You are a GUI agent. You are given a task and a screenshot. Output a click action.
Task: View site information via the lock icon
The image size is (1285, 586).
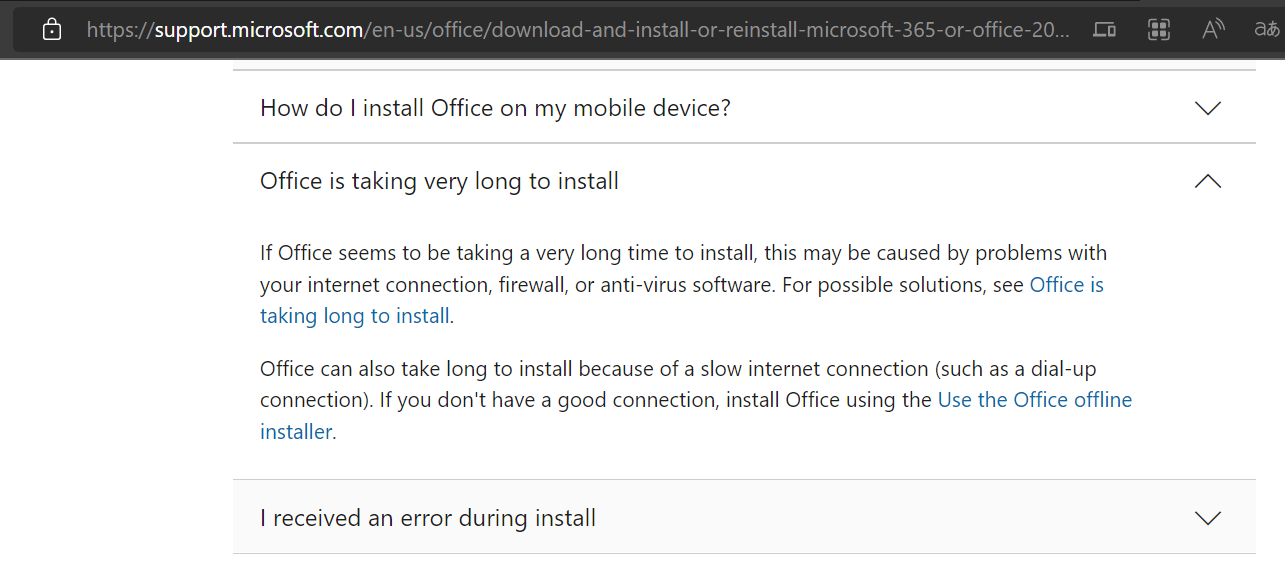tap(52, 30)
